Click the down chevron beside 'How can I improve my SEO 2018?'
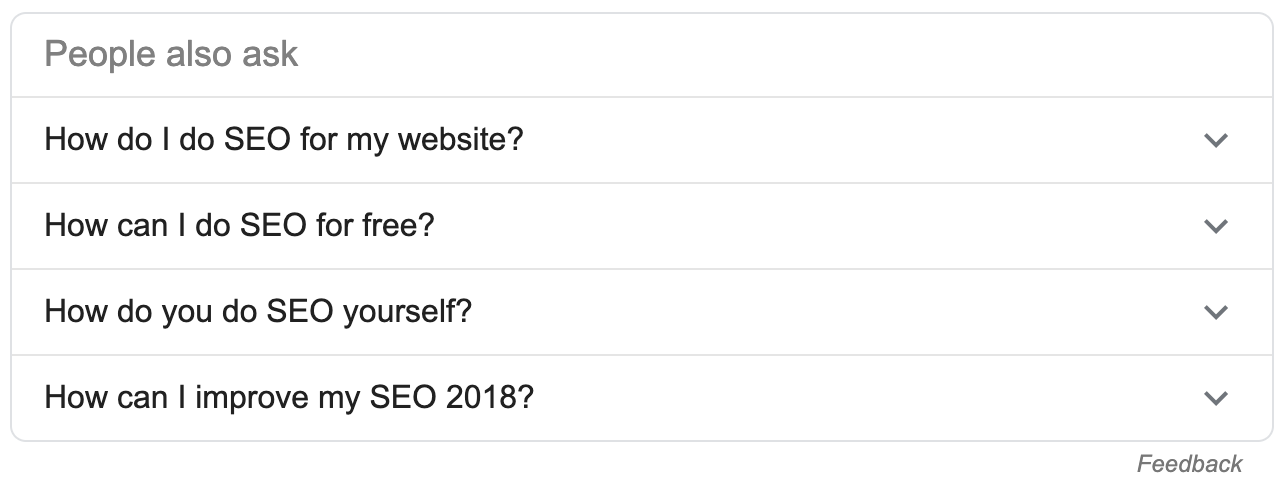Viewport: 1286px width, 494px height. (1215, 398)
